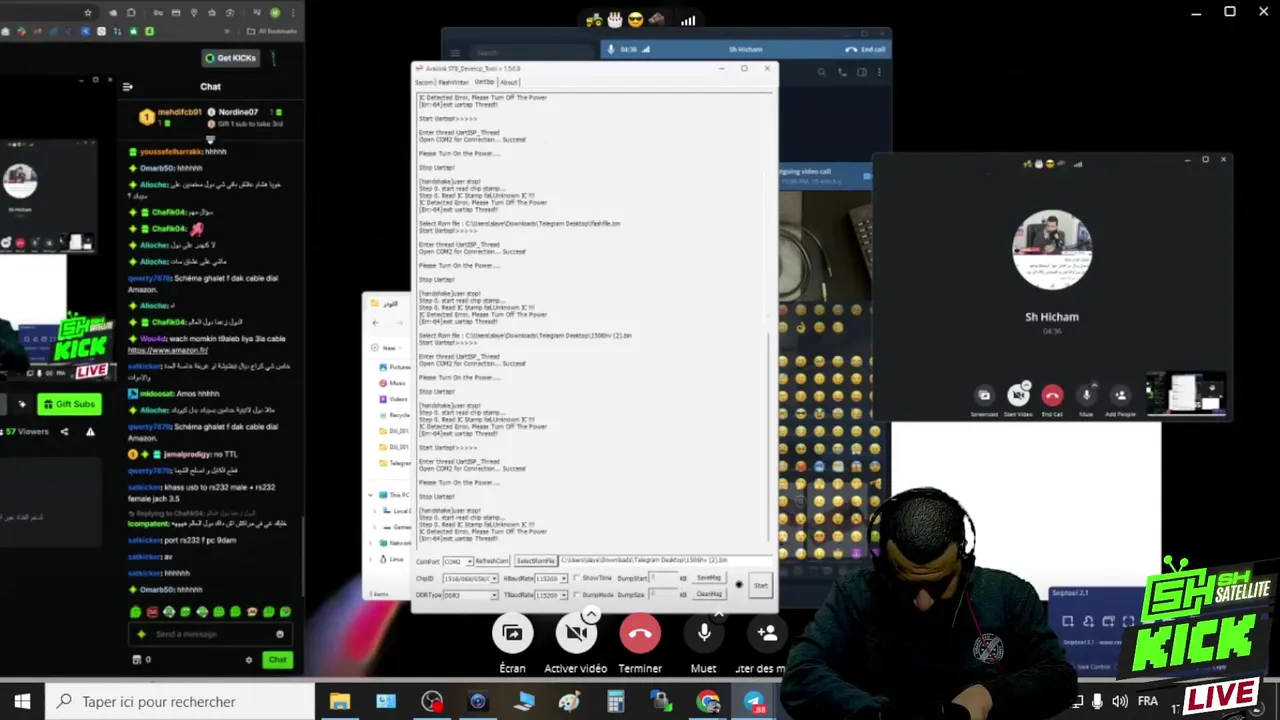This screenshot has width=1280, height=720.
Task: Click Screencast icon in Sh Hicham call window
Action: click(984, 395)
